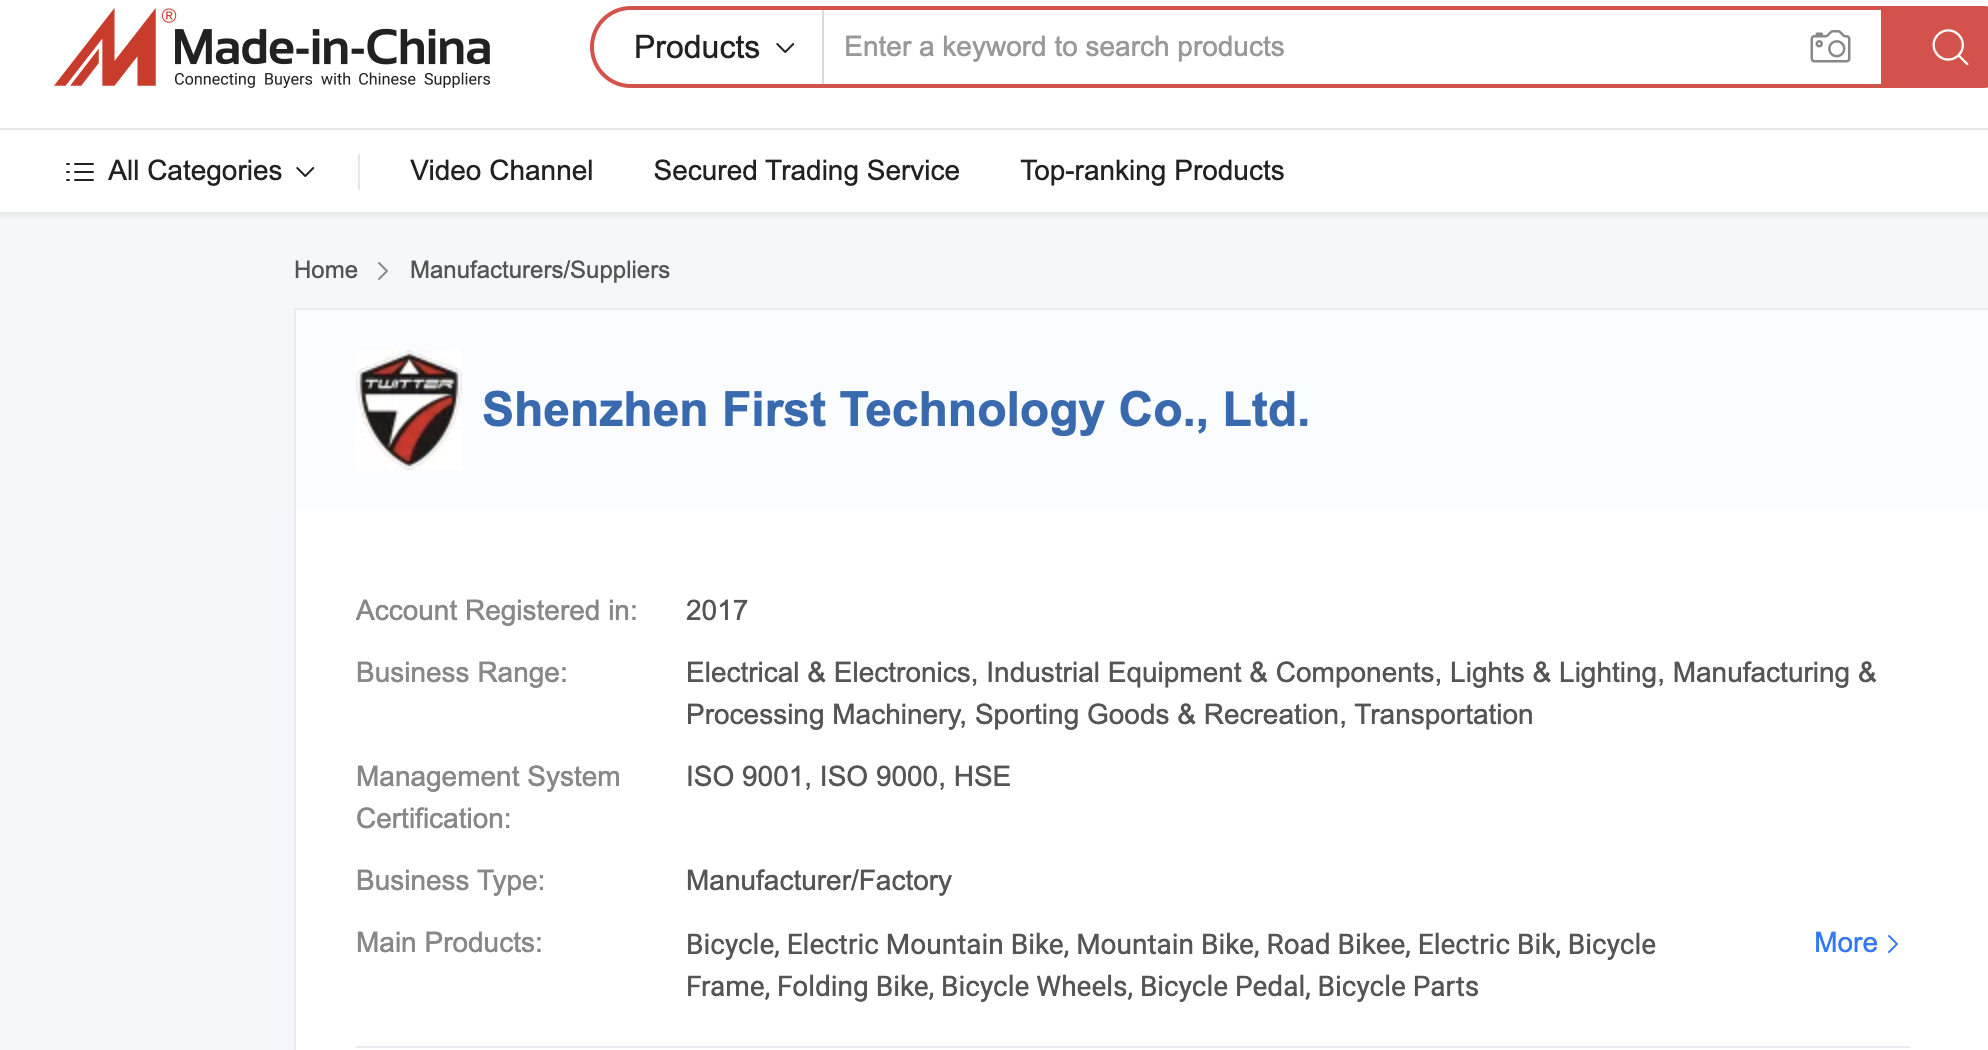Click the Made-in-China logo
The width and height of the screenshot is (1988, 1050).
[106, 48]
